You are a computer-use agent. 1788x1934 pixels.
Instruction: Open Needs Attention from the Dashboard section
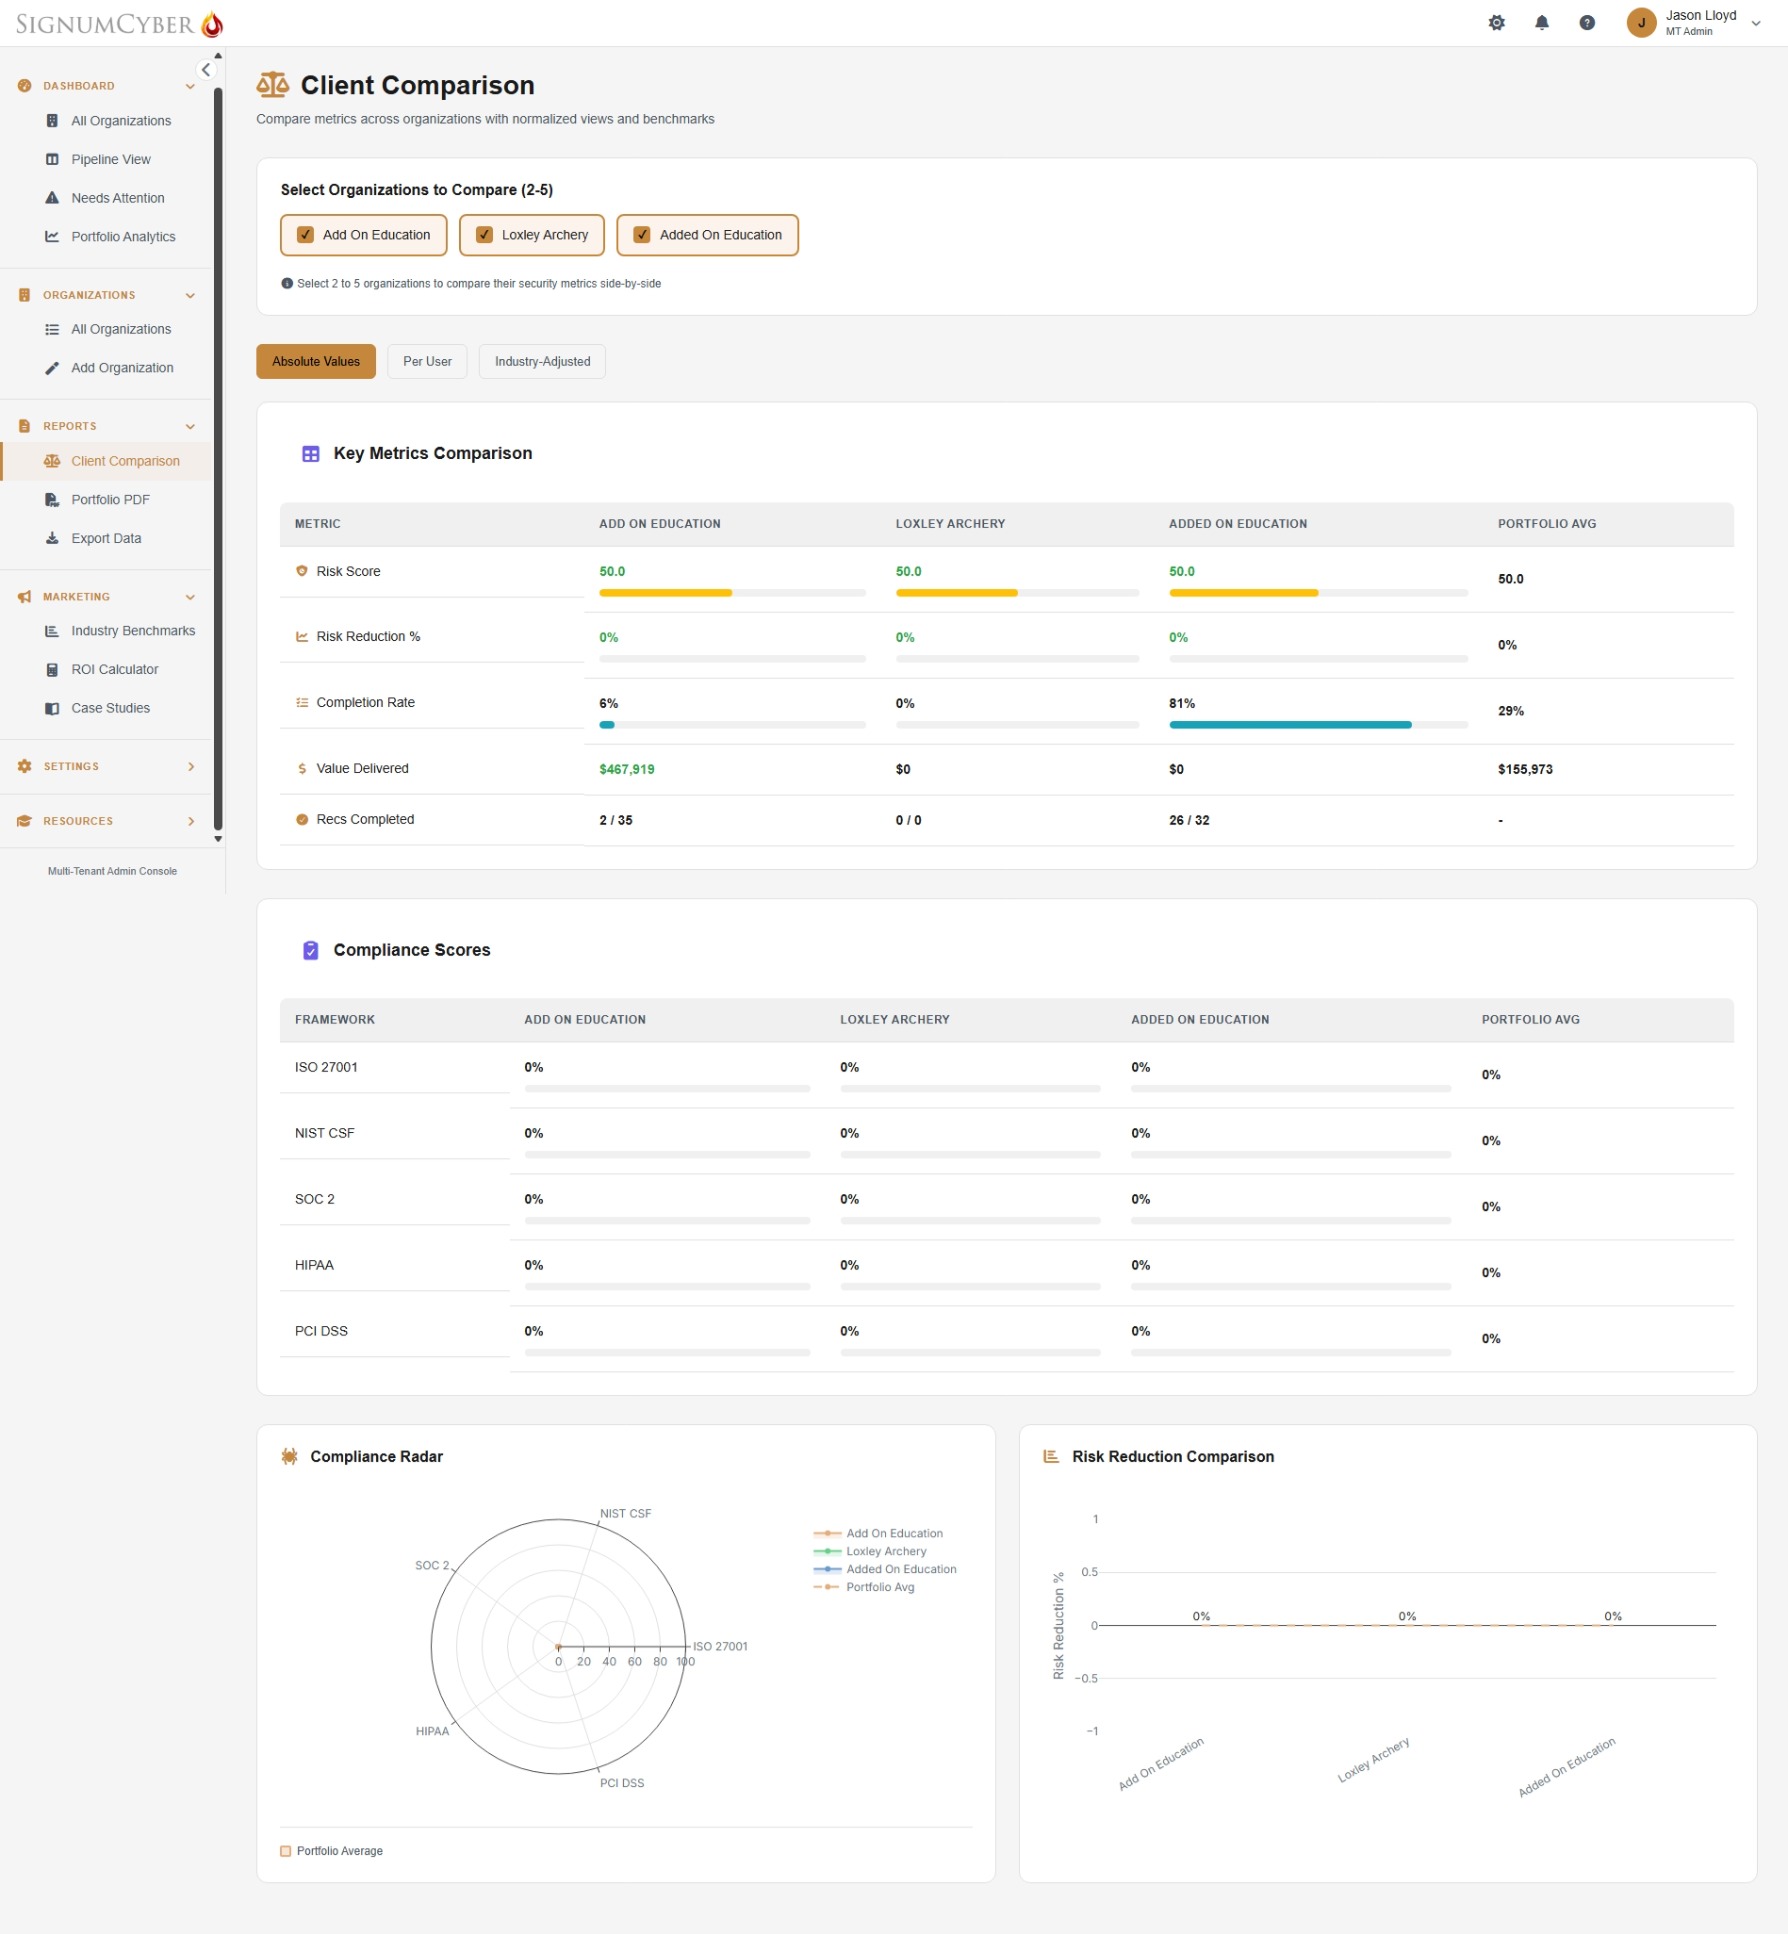(x=117, y=197)
